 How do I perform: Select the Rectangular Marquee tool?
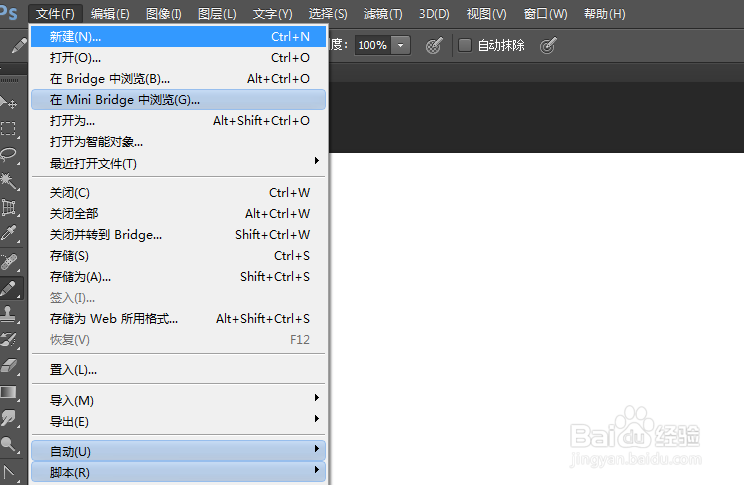pyautogui.click(x=9, y=129)
